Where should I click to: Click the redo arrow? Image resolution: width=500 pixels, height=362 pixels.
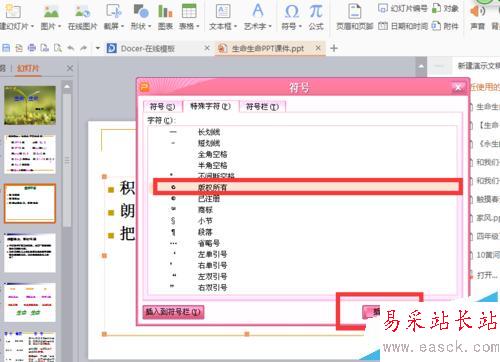pyautogui.click(x=83, y=48)
